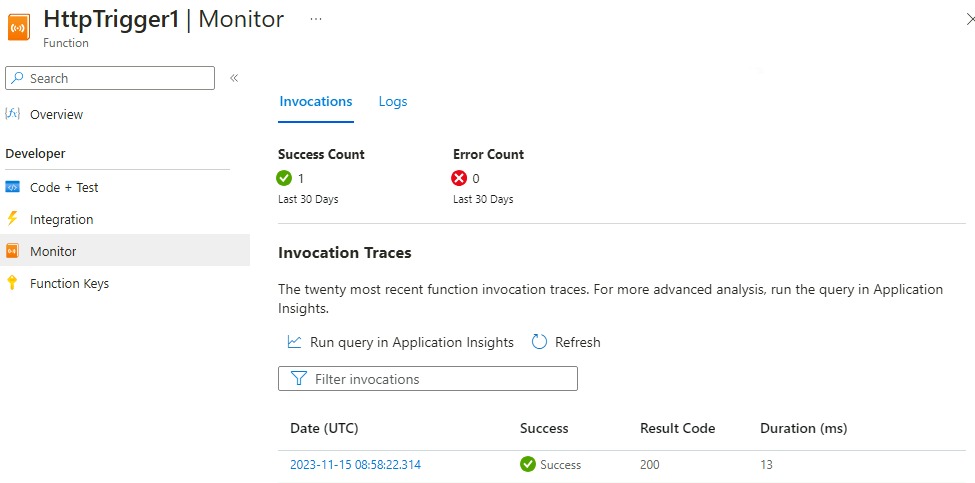Focus the Filter invocations input field
The image size is (975, 483).
[x=440, y=379]
